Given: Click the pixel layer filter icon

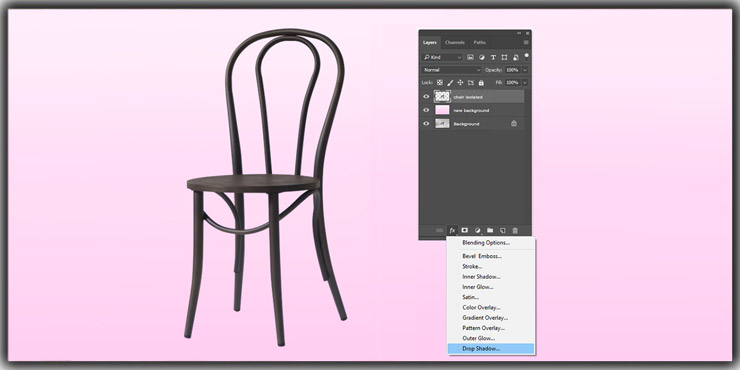Looking at the screenshot, I should [x=471, y=57].
